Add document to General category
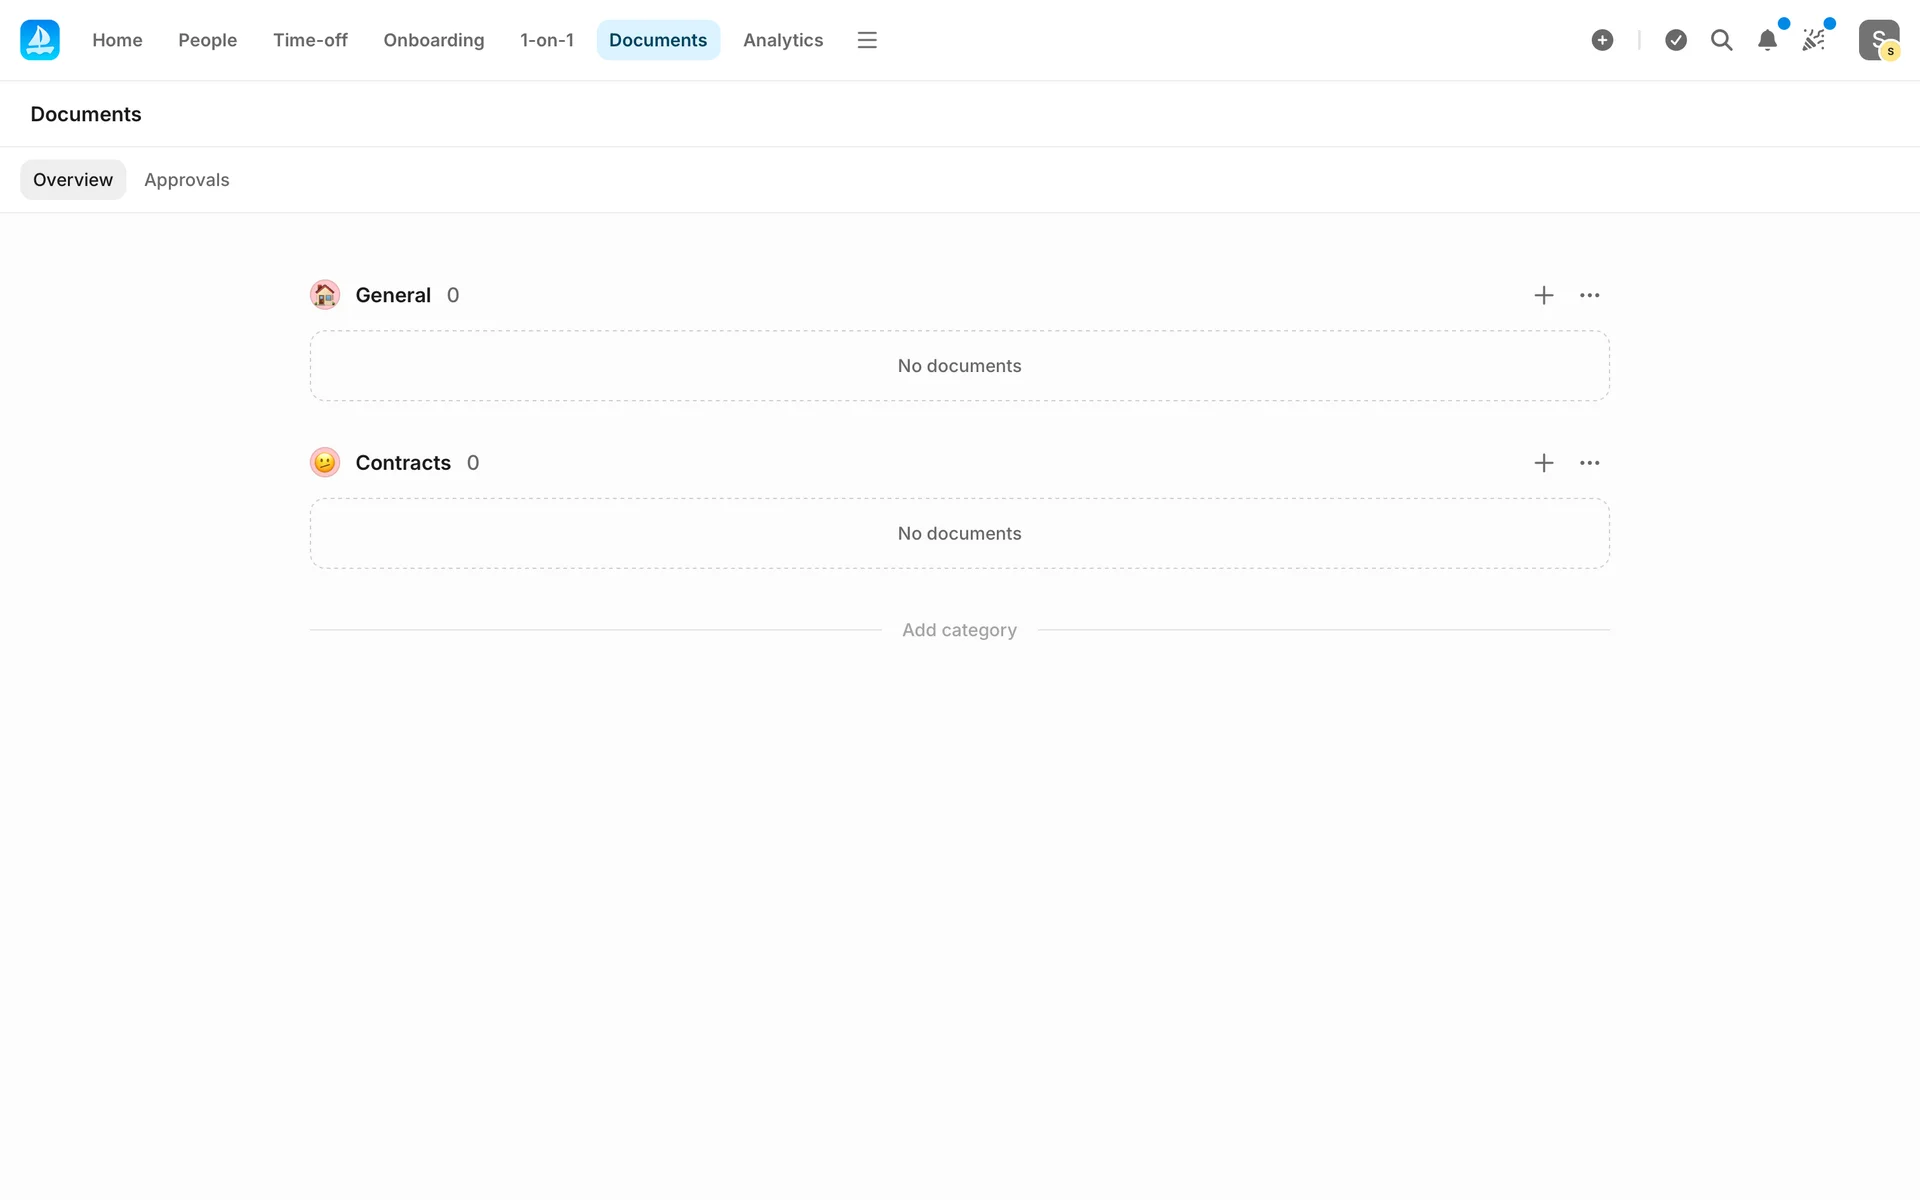 (1544, 295)
